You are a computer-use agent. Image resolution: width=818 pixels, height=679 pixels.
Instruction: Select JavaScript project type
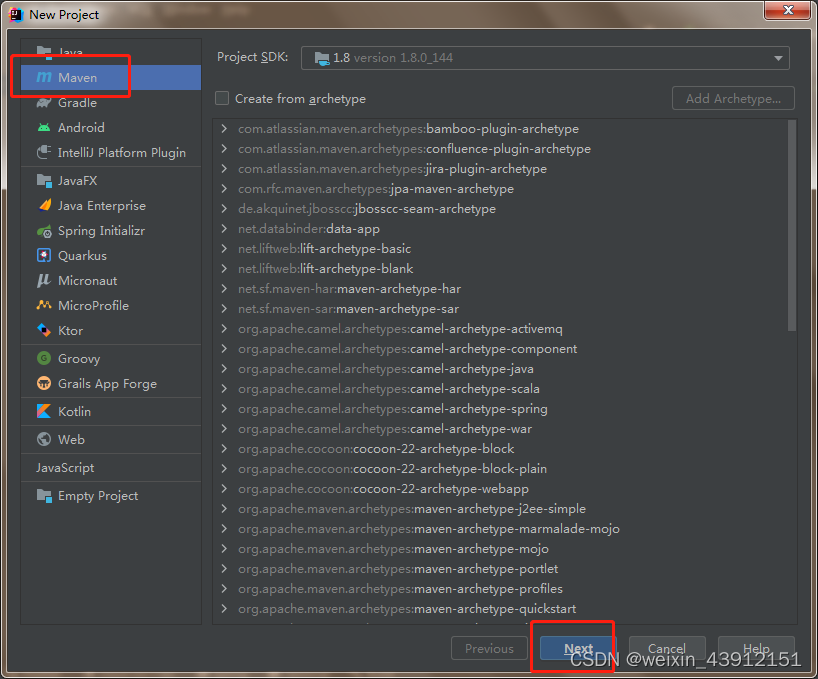[x=111, y=468]
